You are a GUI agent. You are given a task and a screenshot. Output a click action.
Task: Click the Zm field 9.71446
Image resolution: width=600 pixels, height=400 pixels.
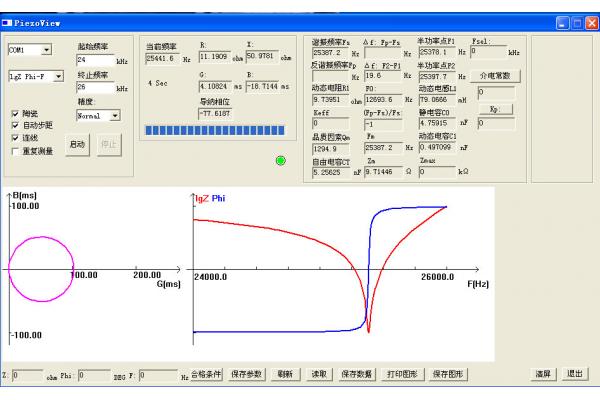point(383,172)
